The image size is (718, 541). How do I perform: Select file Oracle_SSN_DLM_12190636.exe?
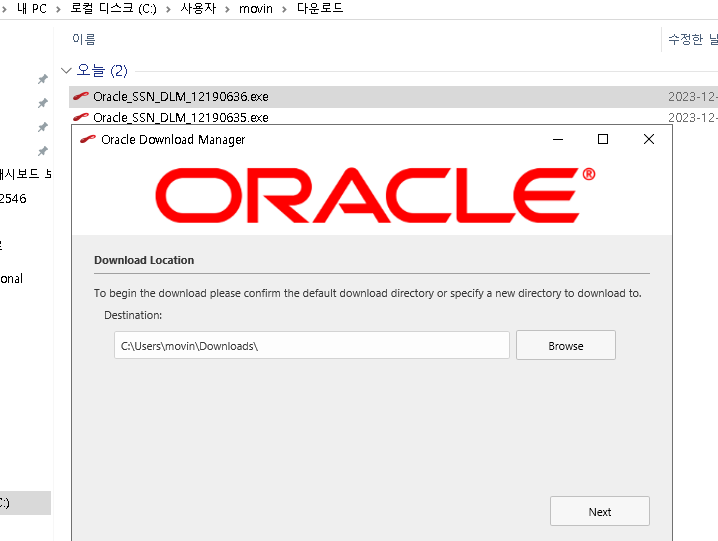click(180, 97)
